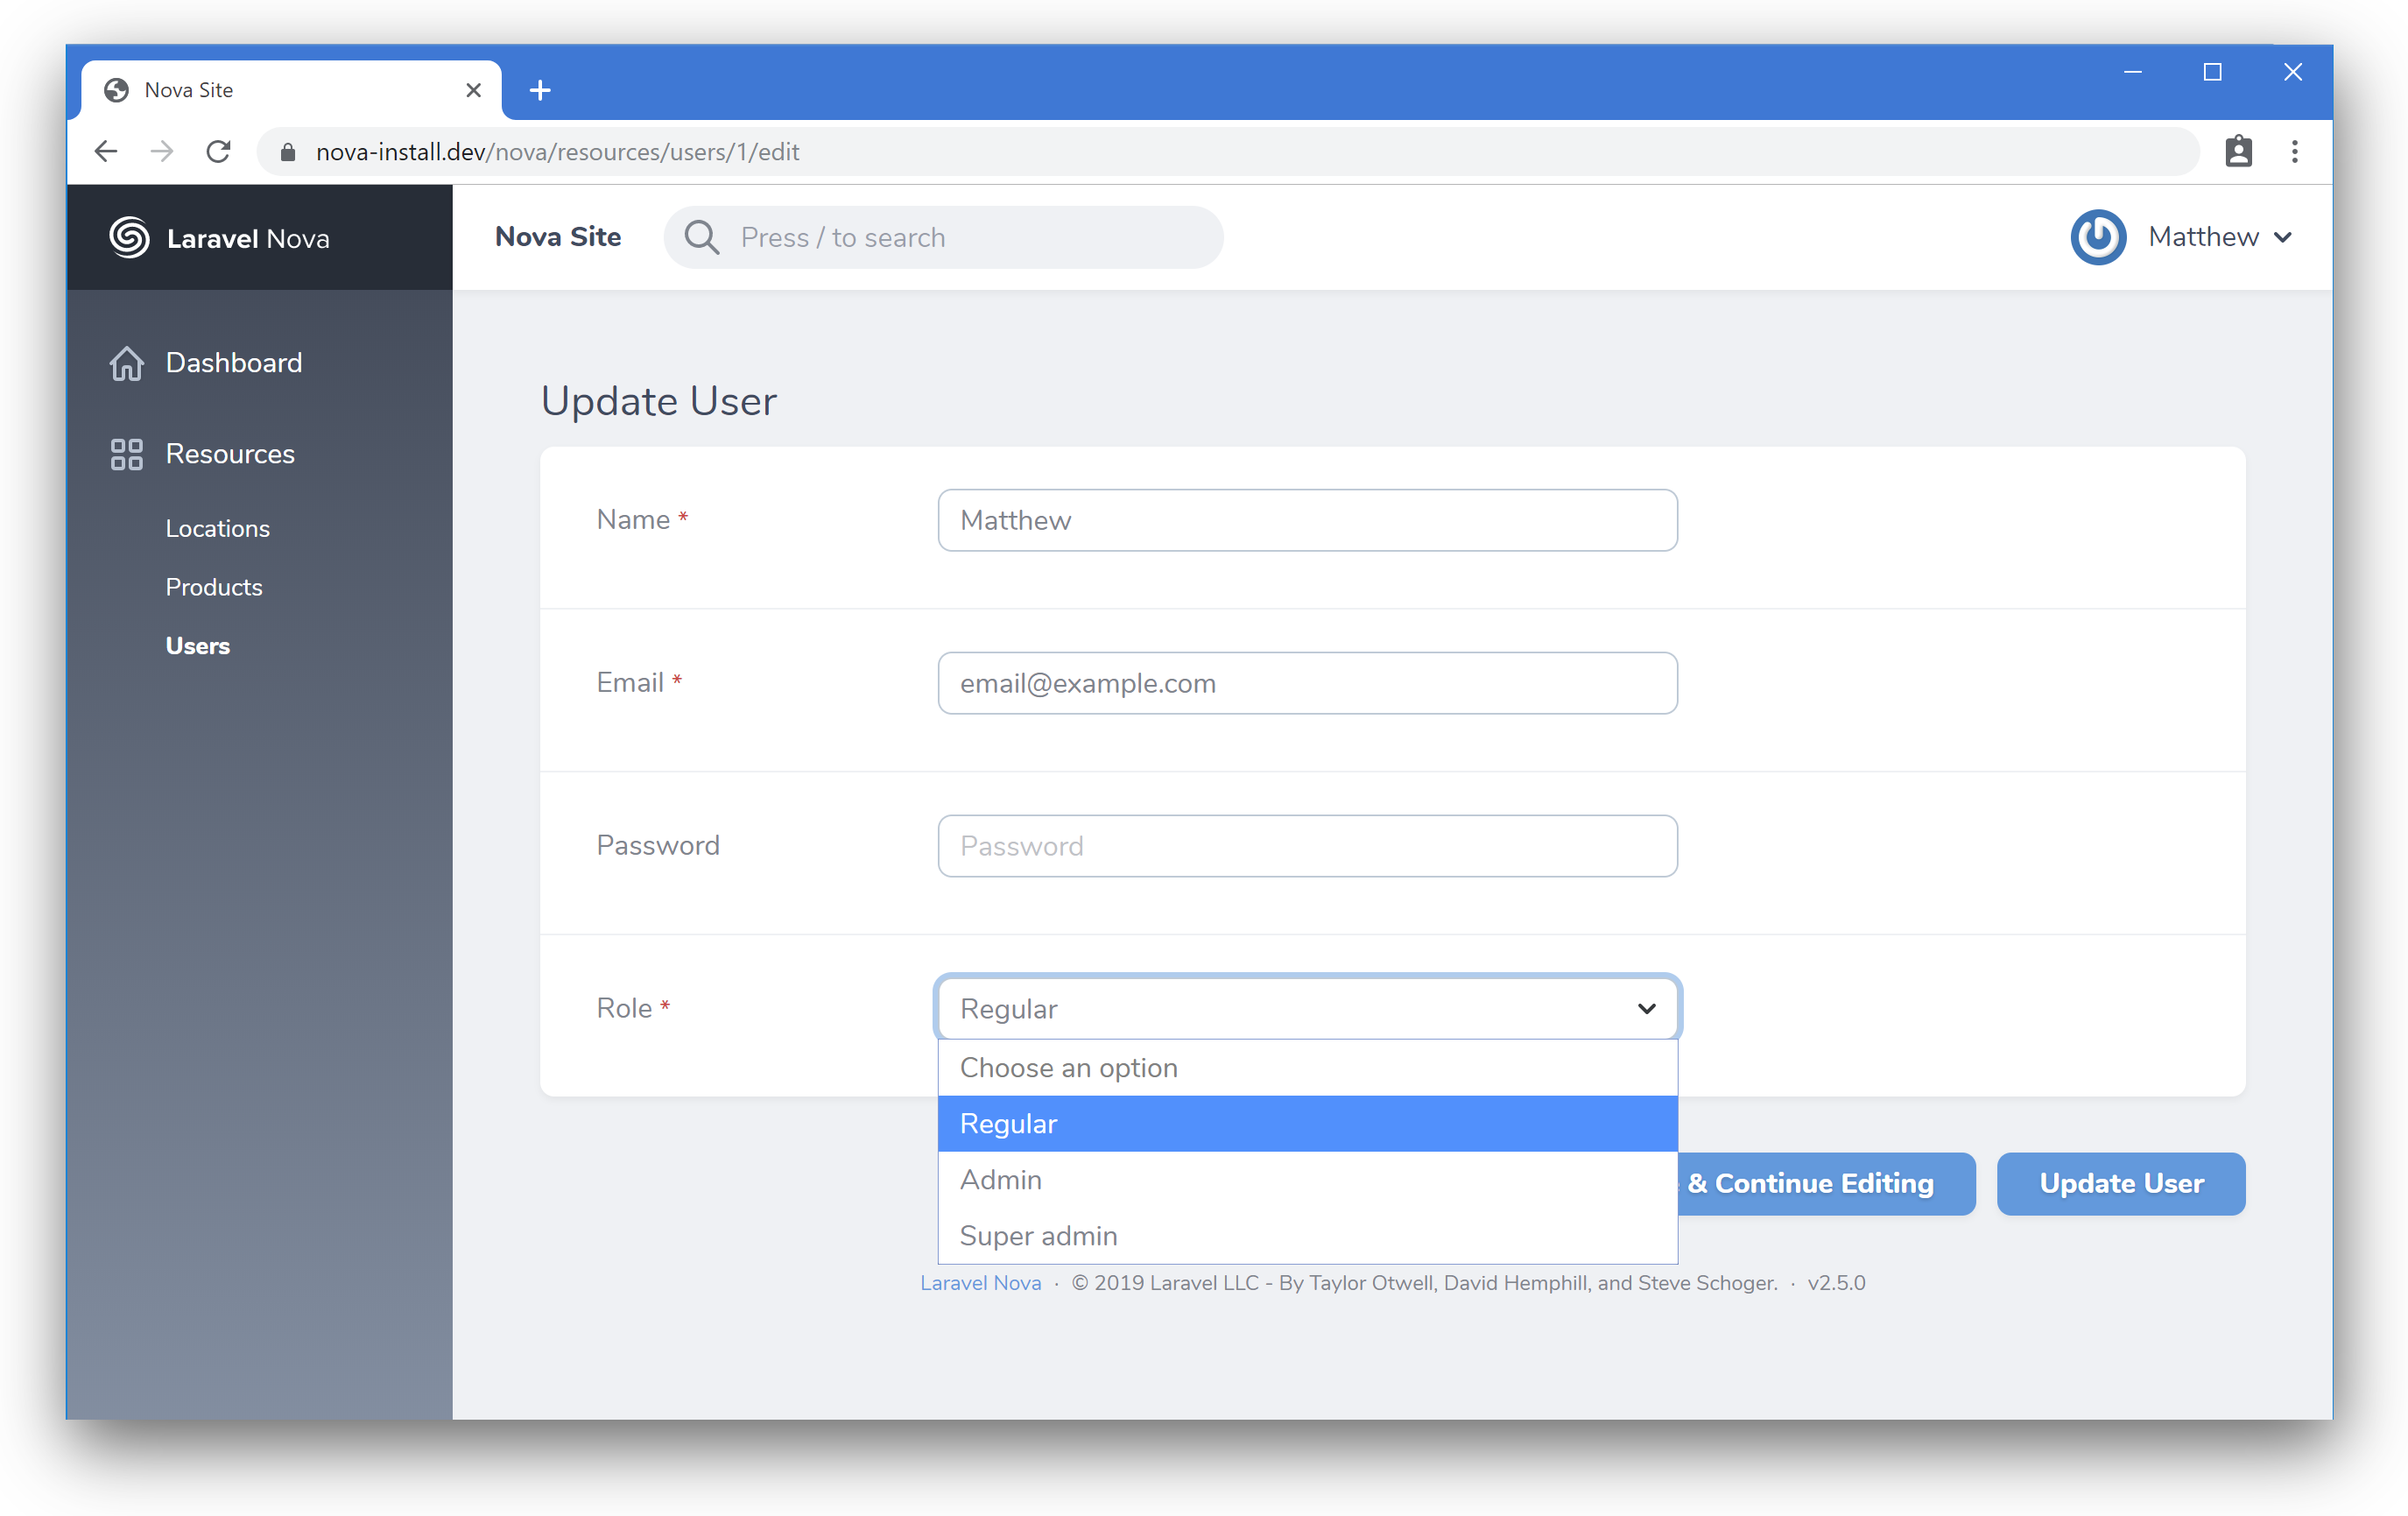Click the Laravel Nova logo icon

pos(129,238)
